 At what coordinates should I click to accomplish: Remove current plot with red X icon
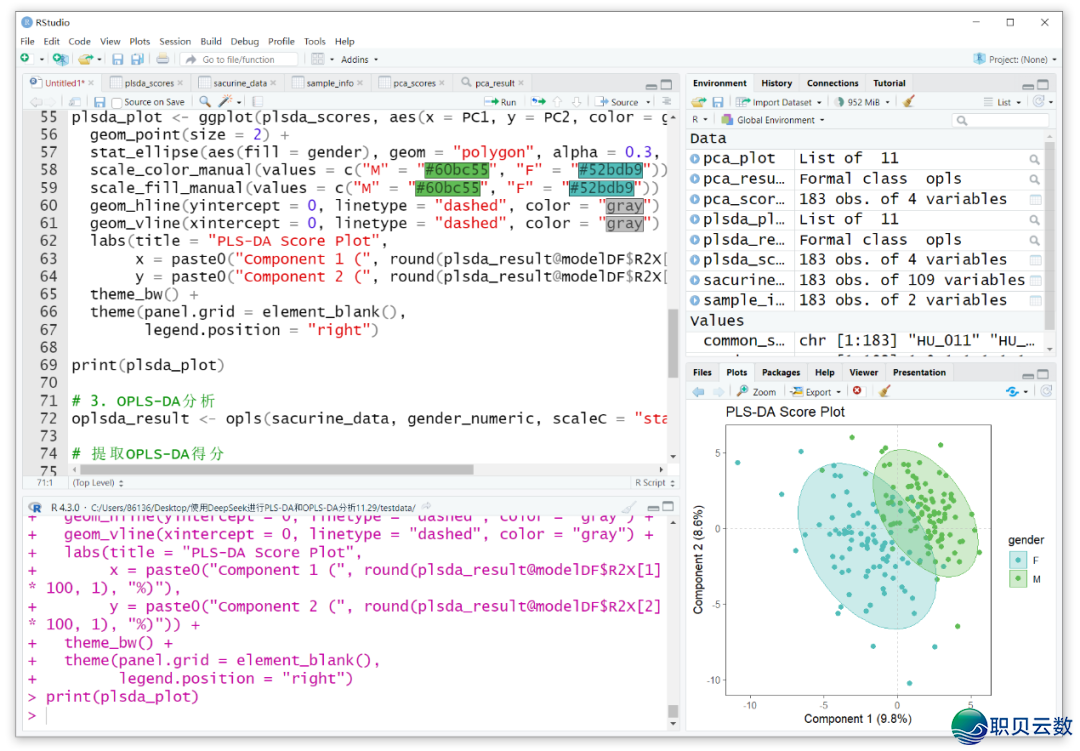tap(858, 392)
